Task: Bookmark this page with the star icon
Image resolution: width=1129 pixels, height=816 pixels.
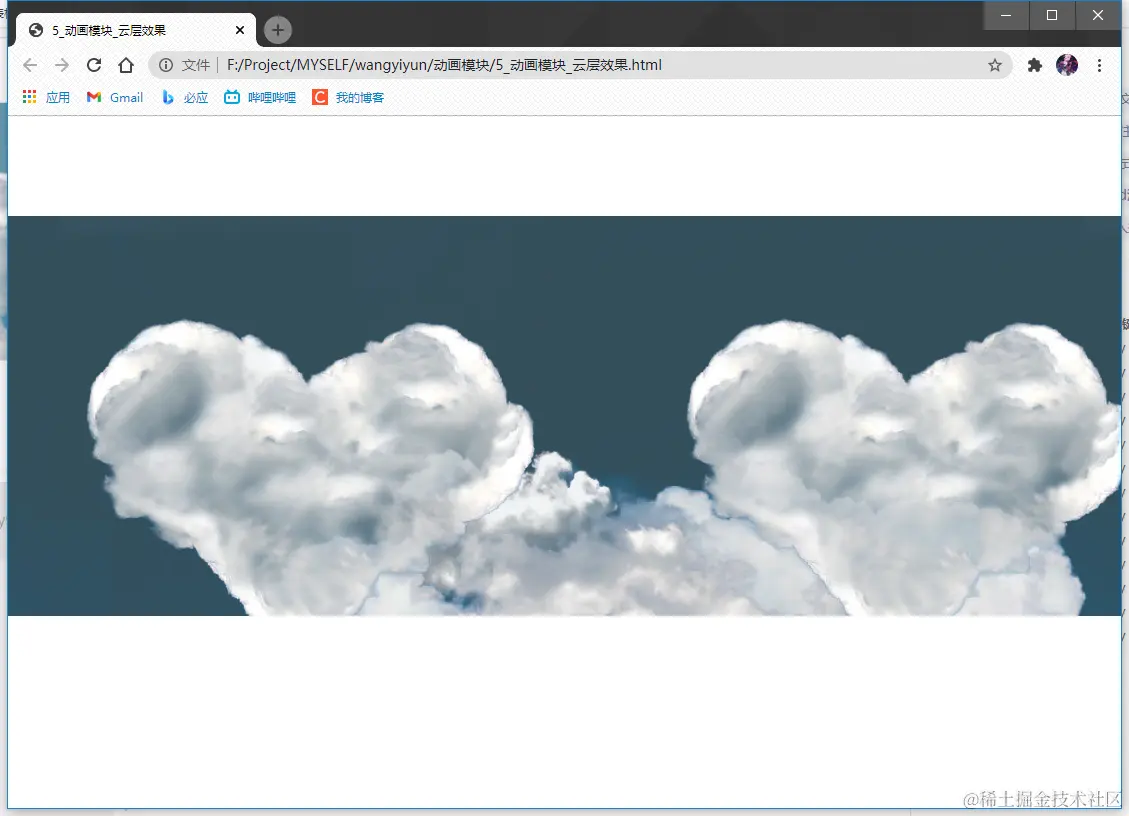Action: pos(994,66)
